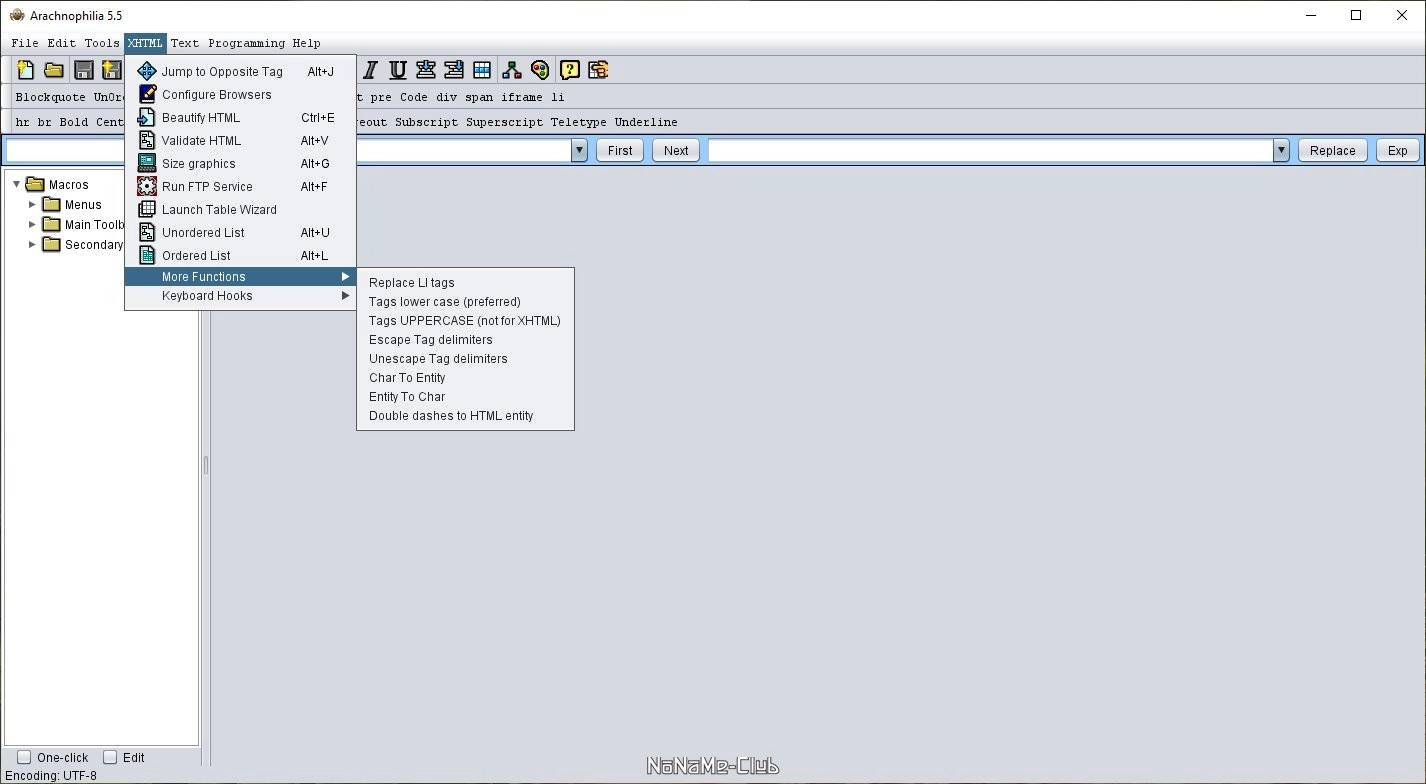Click the New Document toolbar icon

click(25, 70)
